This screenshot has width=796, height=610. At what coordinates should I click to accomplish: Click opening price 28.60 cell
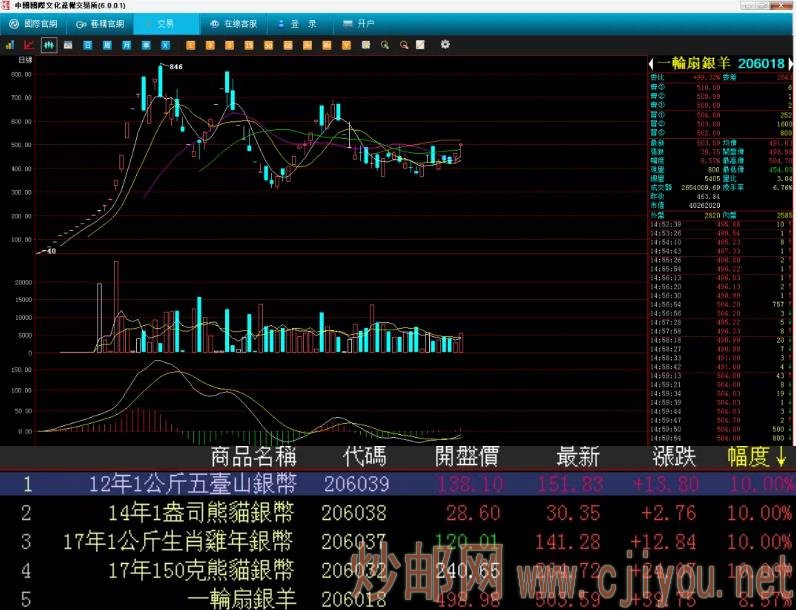(473, 513)
